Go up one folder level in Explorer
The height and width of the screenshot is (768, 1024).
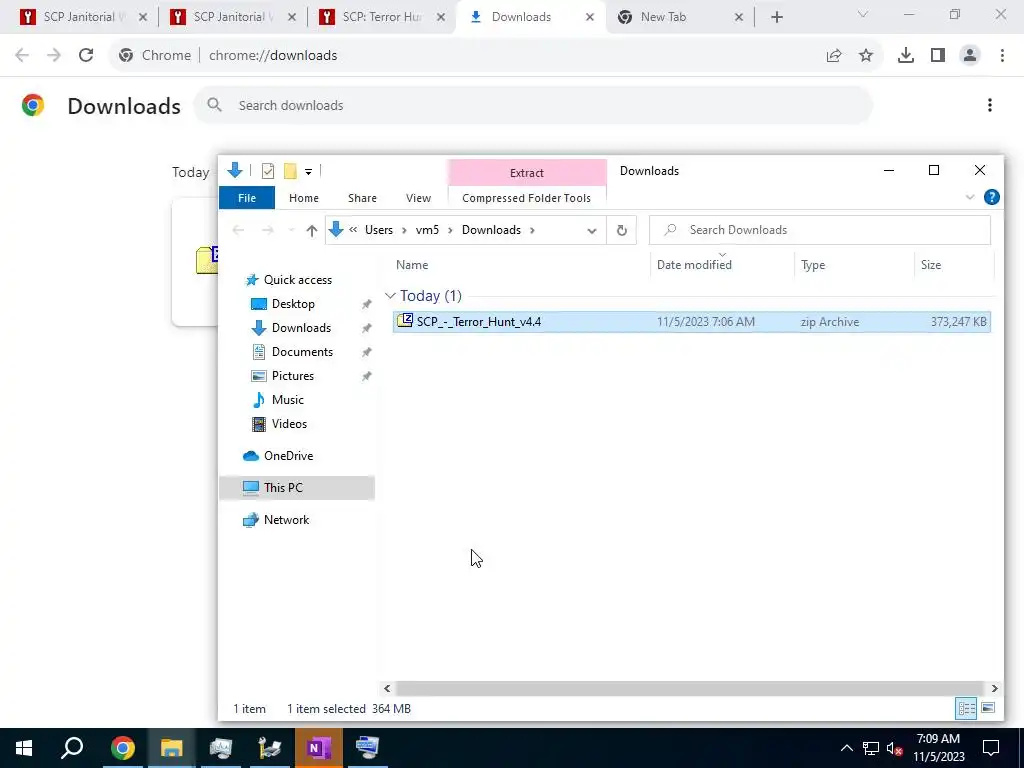click(312, 230)
